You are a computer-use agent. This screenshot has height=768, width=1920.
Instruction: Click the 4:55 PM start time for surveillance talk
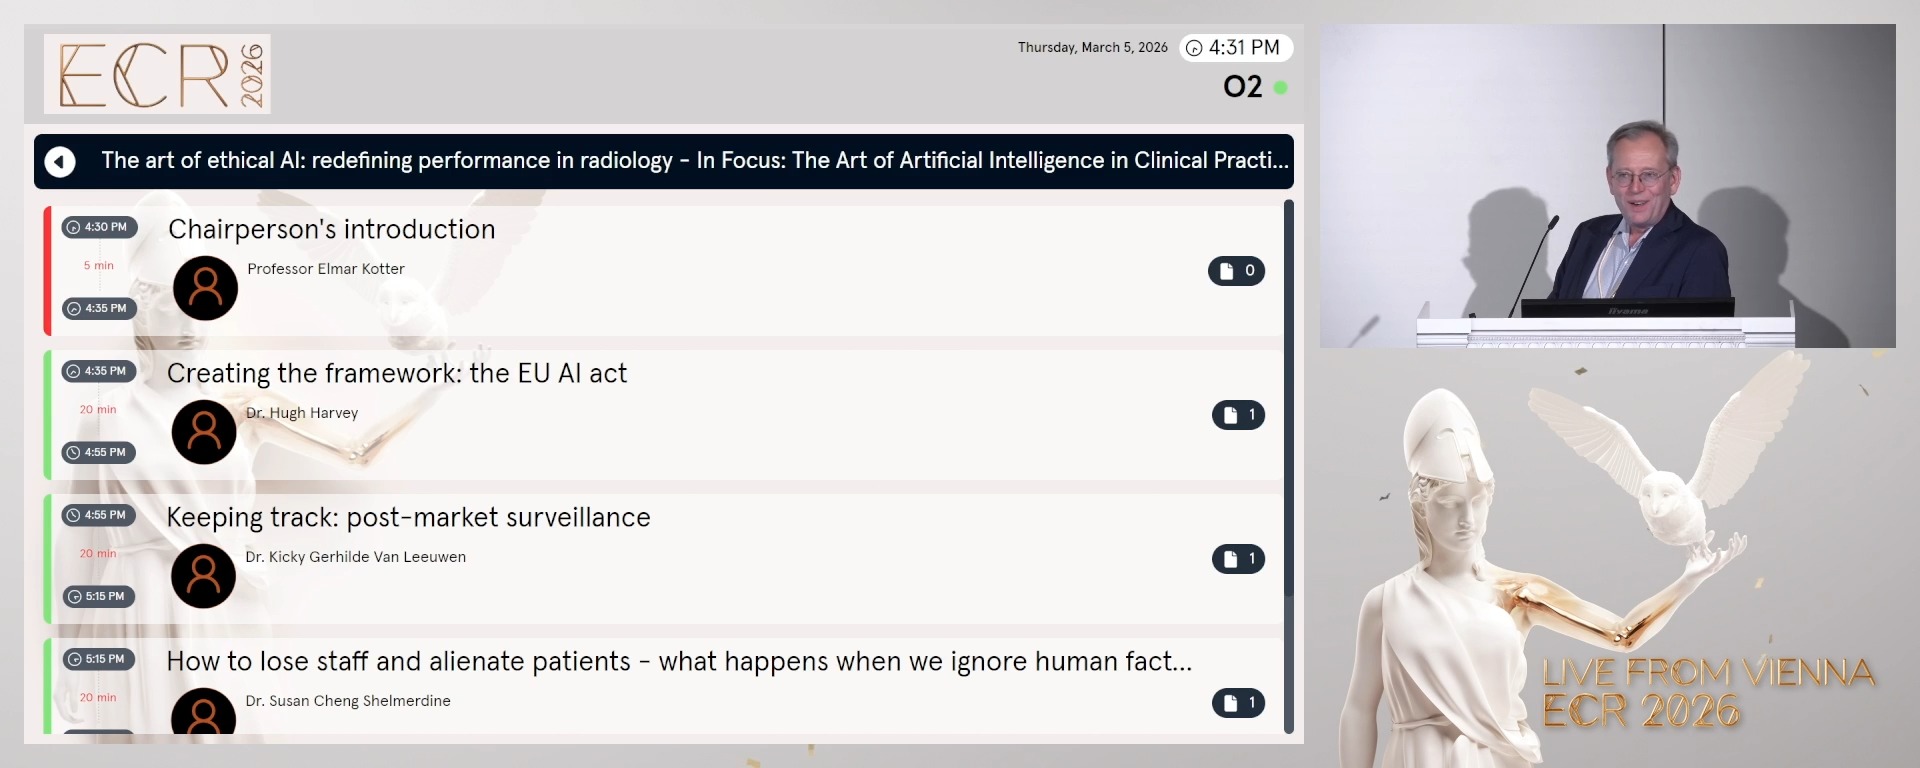click(99, 515)
